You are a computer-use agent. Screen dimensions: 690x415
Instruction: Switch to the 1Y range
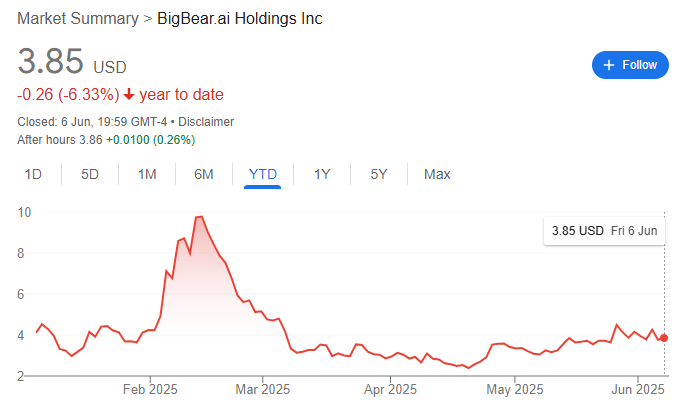point(322,174)
